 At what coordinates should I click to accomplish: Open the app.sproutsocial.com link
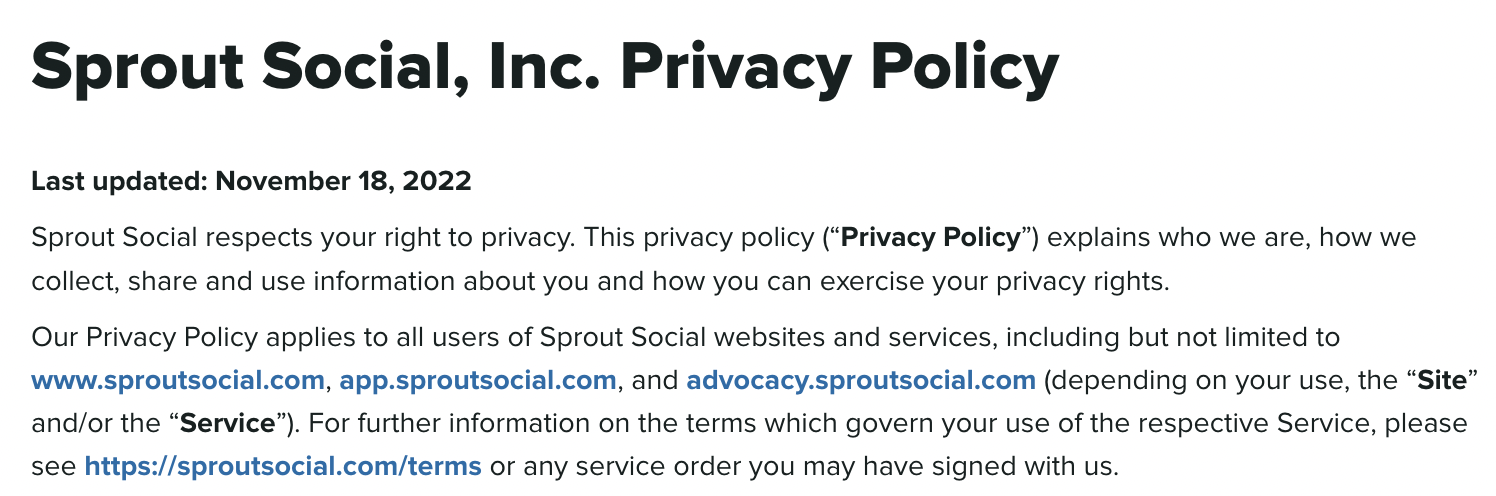pos(477,381)
